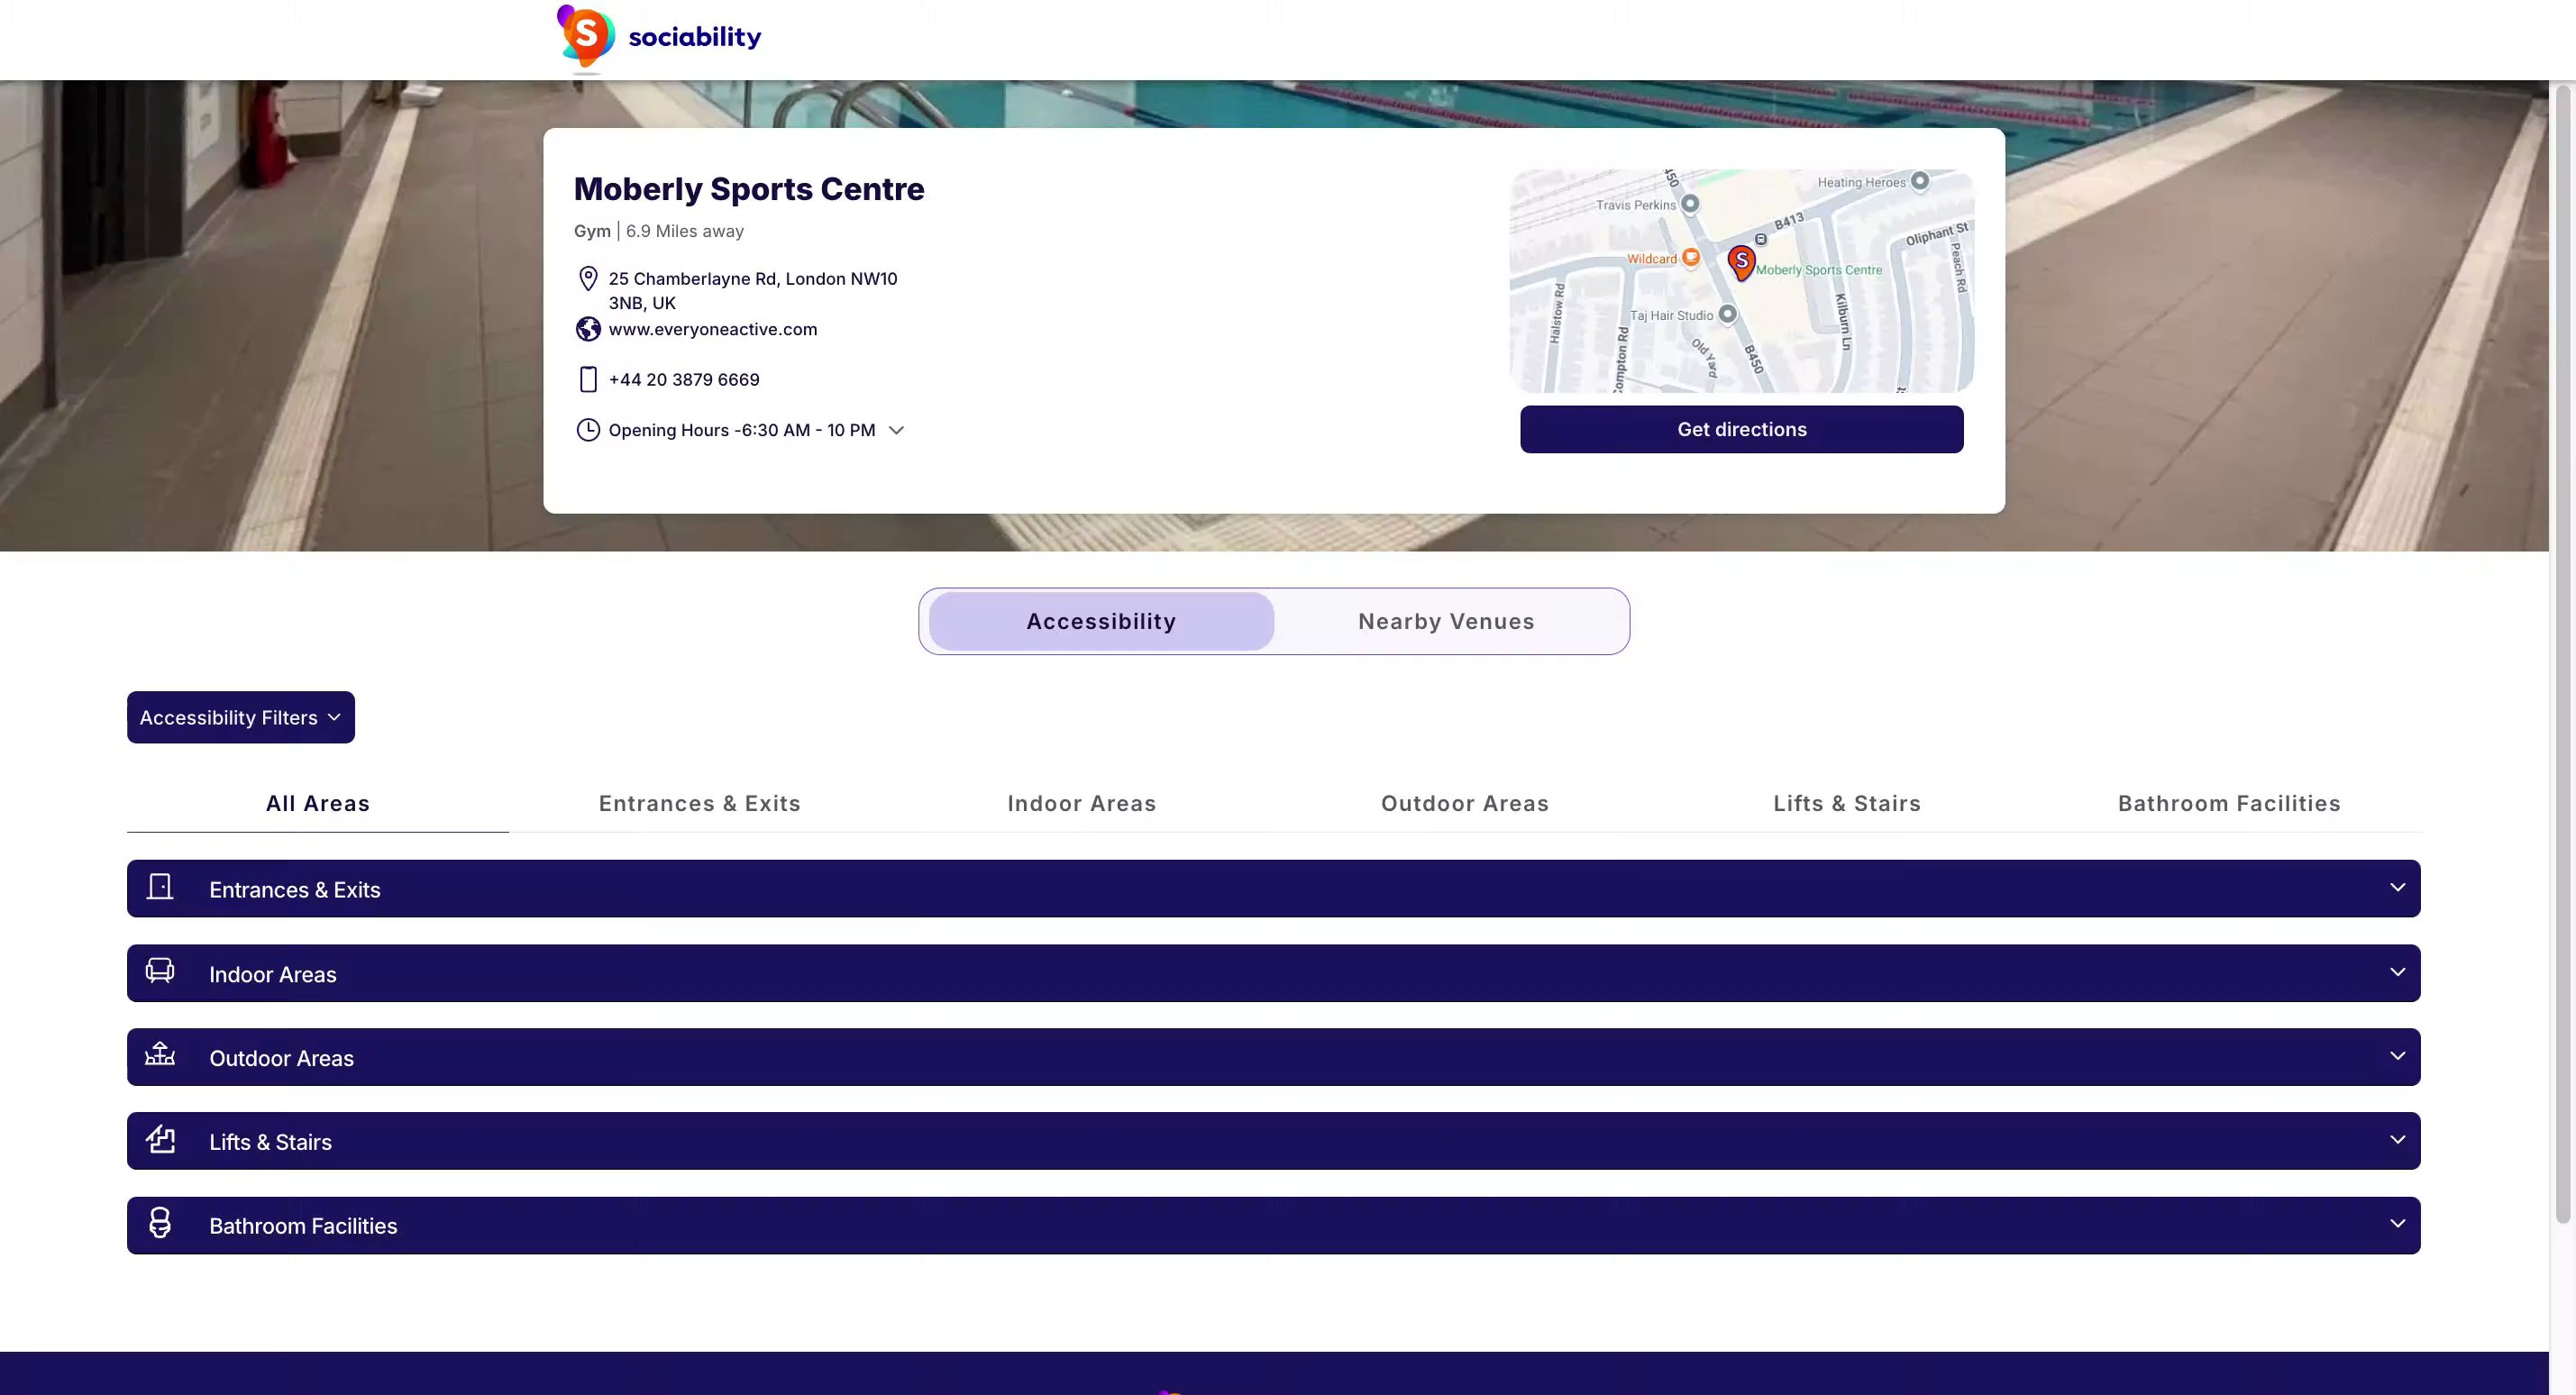This screenshot has height=1395, width=2576.
Task: Open the Accessibility Filters dropdown
Action: point(240,718)
